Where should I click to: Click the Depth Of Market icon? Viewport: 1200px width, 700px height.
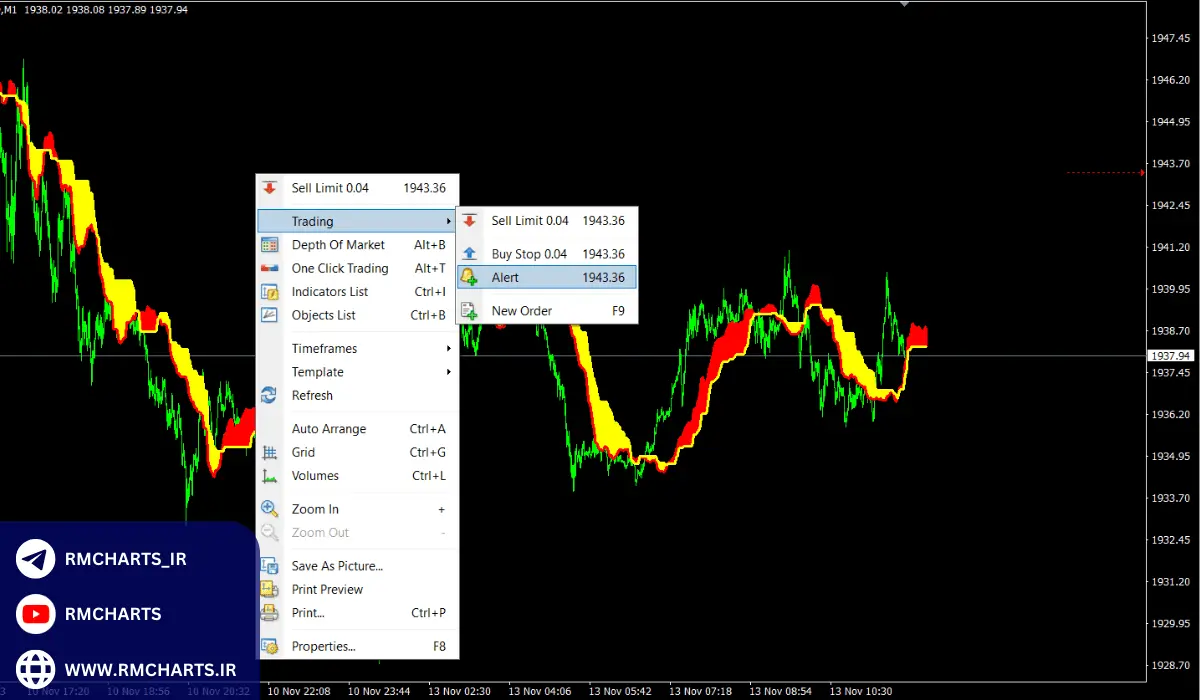click(x=269, y=245)
